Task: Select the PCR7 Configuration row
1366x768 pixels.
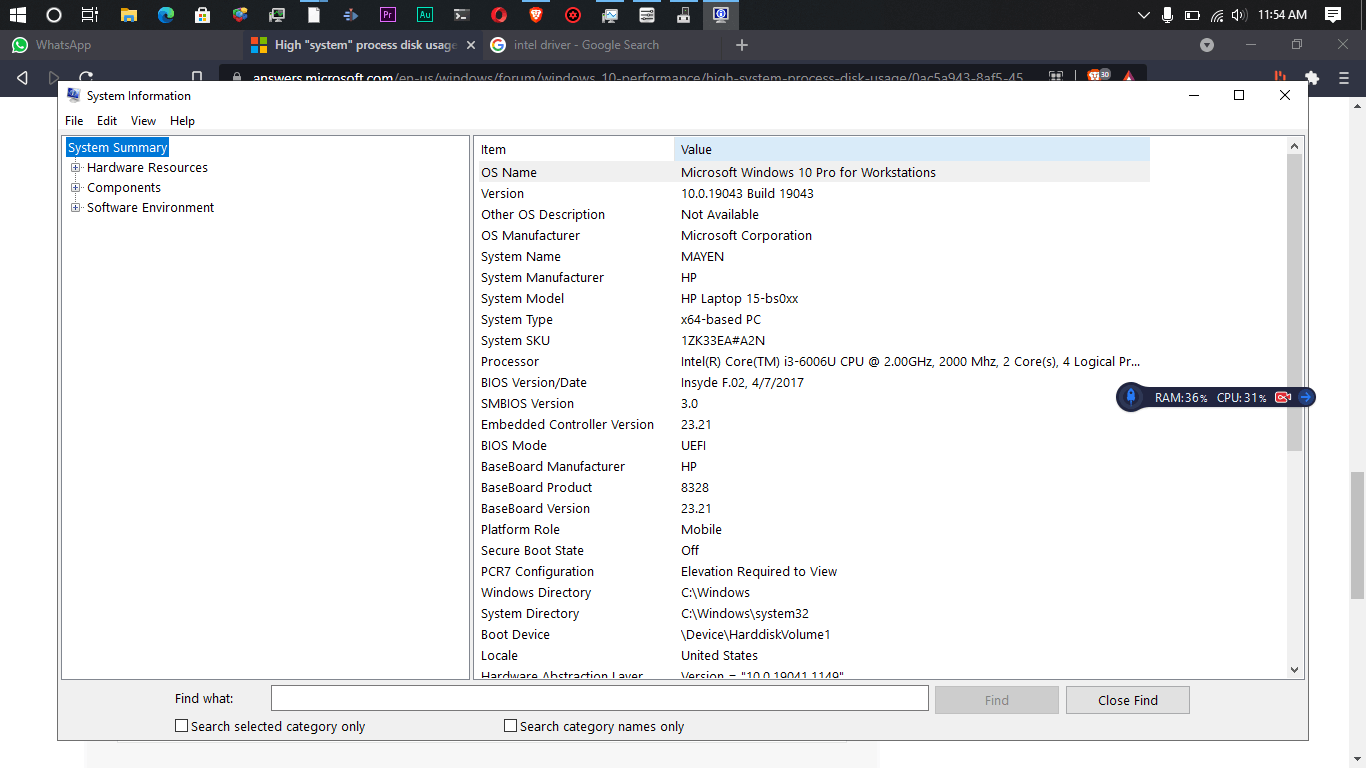Action: pyautogui.click(x=813, y=571)
